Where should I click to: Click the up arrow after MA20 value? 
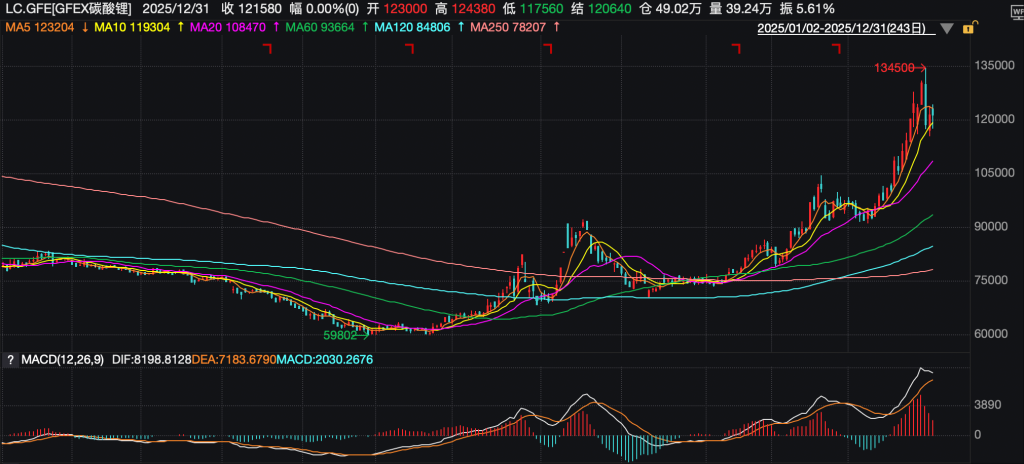pos(275,28)
